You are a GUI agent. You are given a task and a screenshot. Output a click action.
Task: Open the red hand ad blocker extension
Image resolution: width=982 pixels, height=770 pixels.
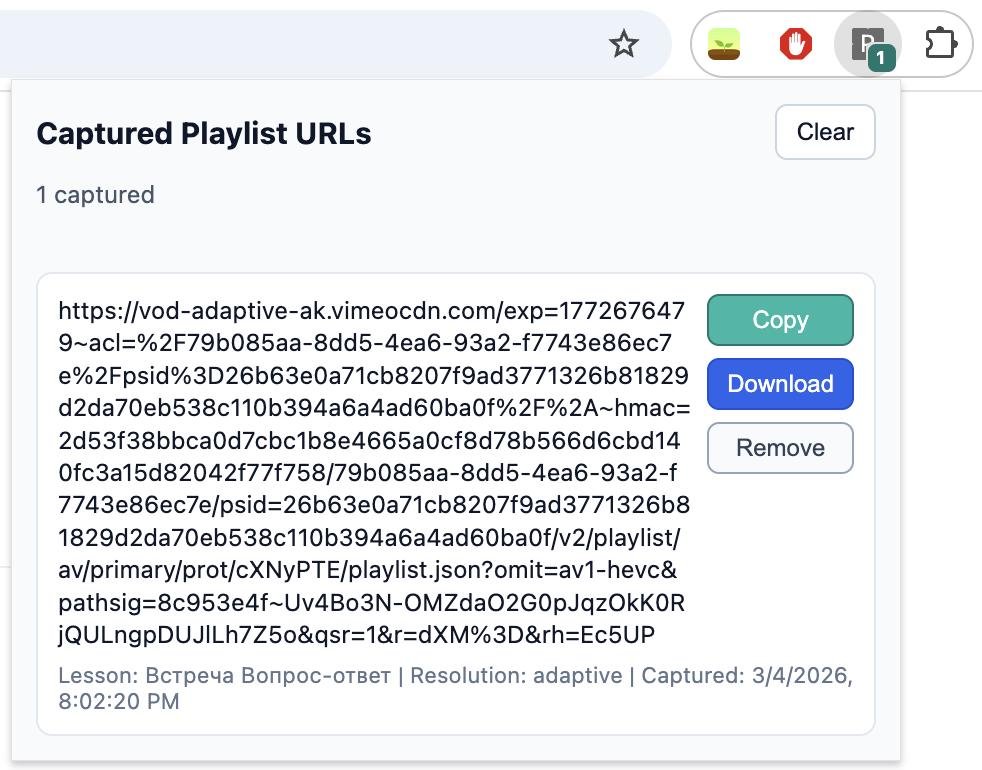coord(796,44)
